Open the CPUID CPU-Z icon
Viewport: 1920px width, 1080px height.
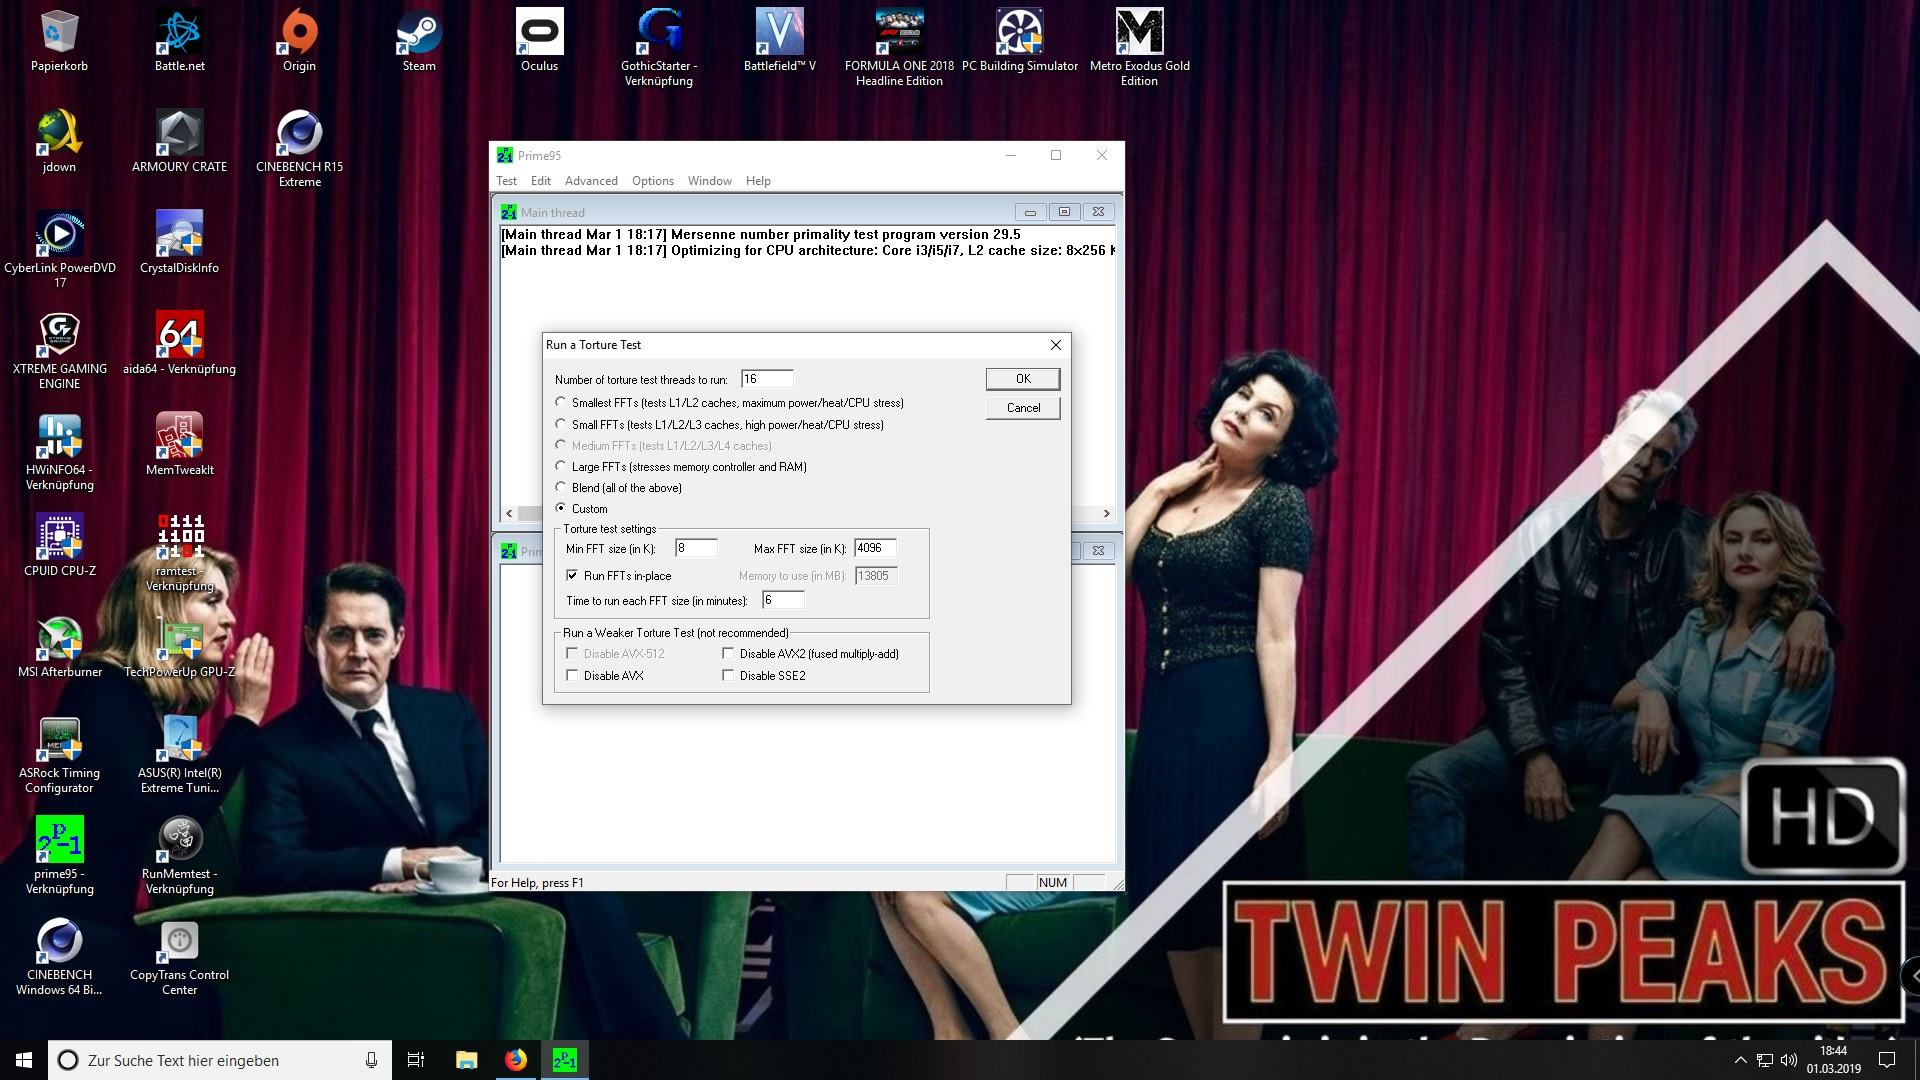[59, 537]
